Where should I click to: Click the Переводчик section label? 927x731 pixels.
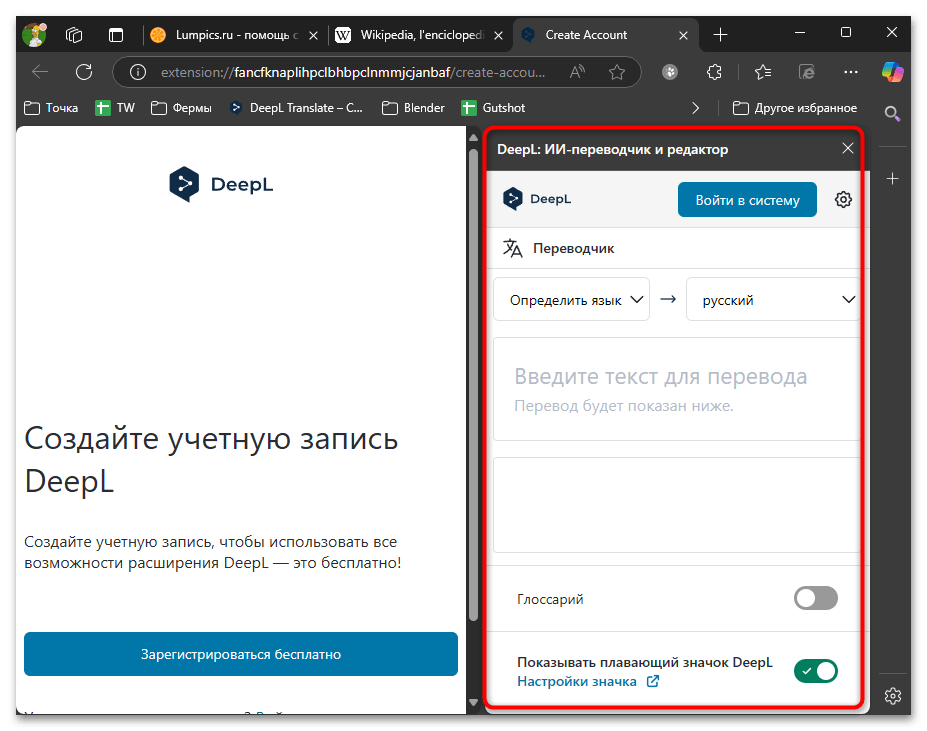point(573,248)
